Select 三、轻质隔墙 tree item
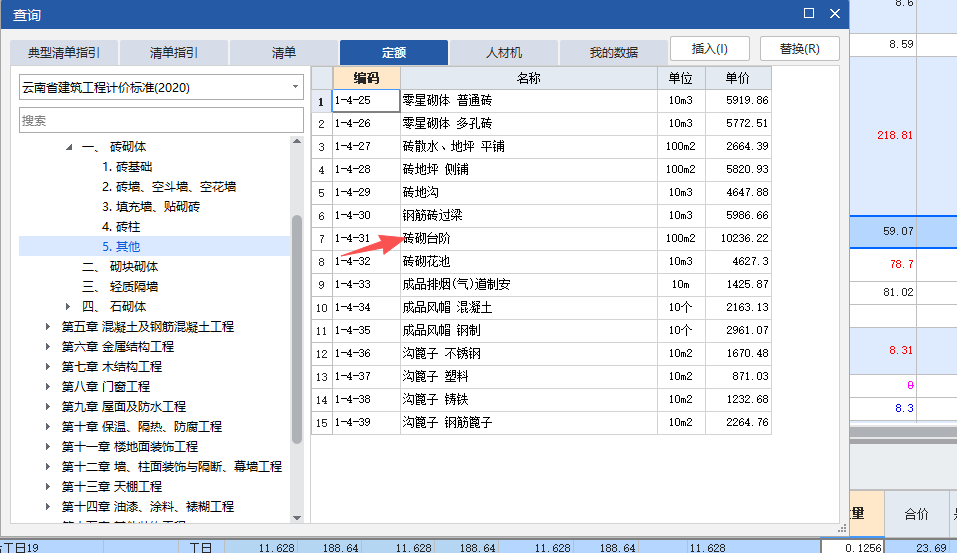The width and height of the screenshot is (957, 553). click(120, 287)
